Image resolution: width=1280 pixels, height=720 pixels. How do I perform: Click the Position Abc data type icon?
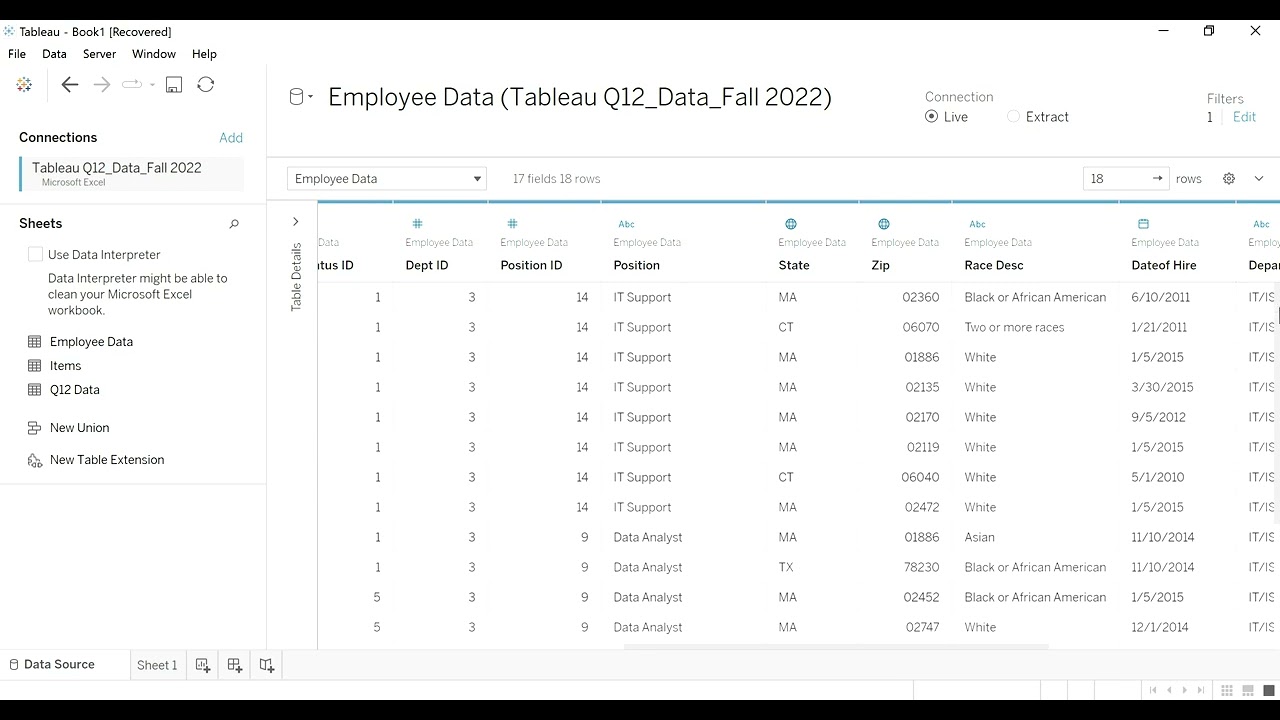click(x=626, y=224)
